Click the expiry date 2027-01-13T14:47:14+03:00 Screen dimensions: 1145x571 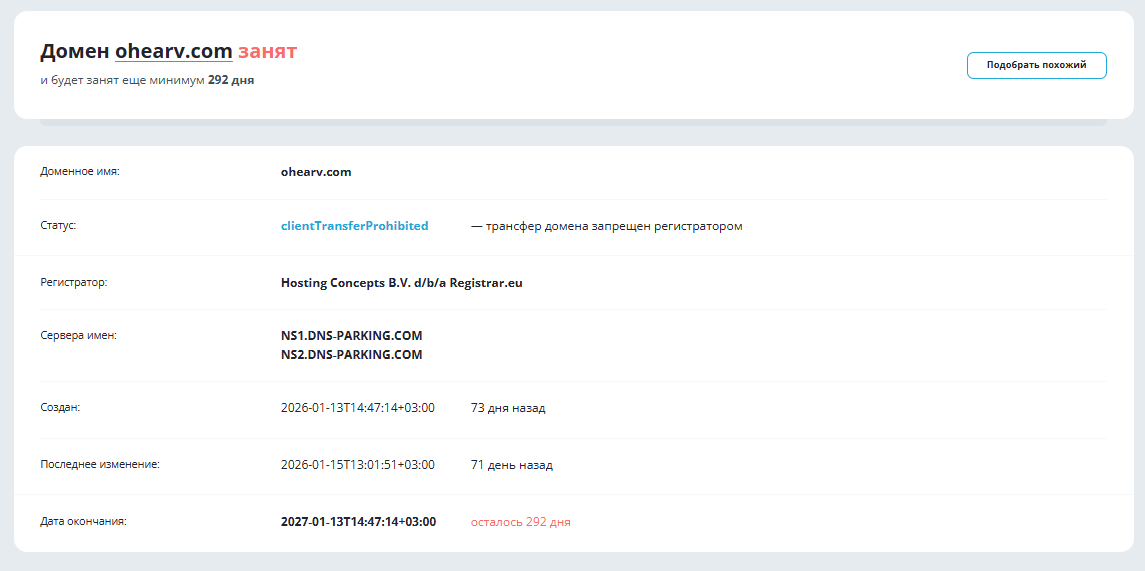coord(359,522)
